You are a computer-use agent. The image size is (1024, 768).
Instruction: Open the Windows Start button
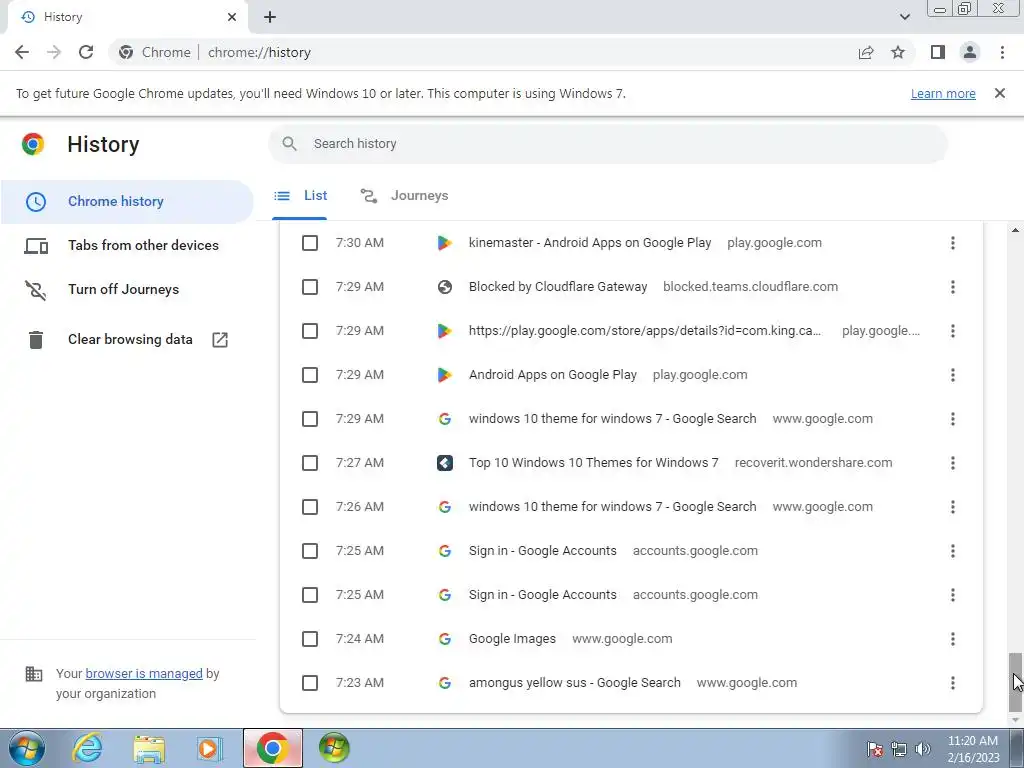pyautogui.click(x=27, y=748)
